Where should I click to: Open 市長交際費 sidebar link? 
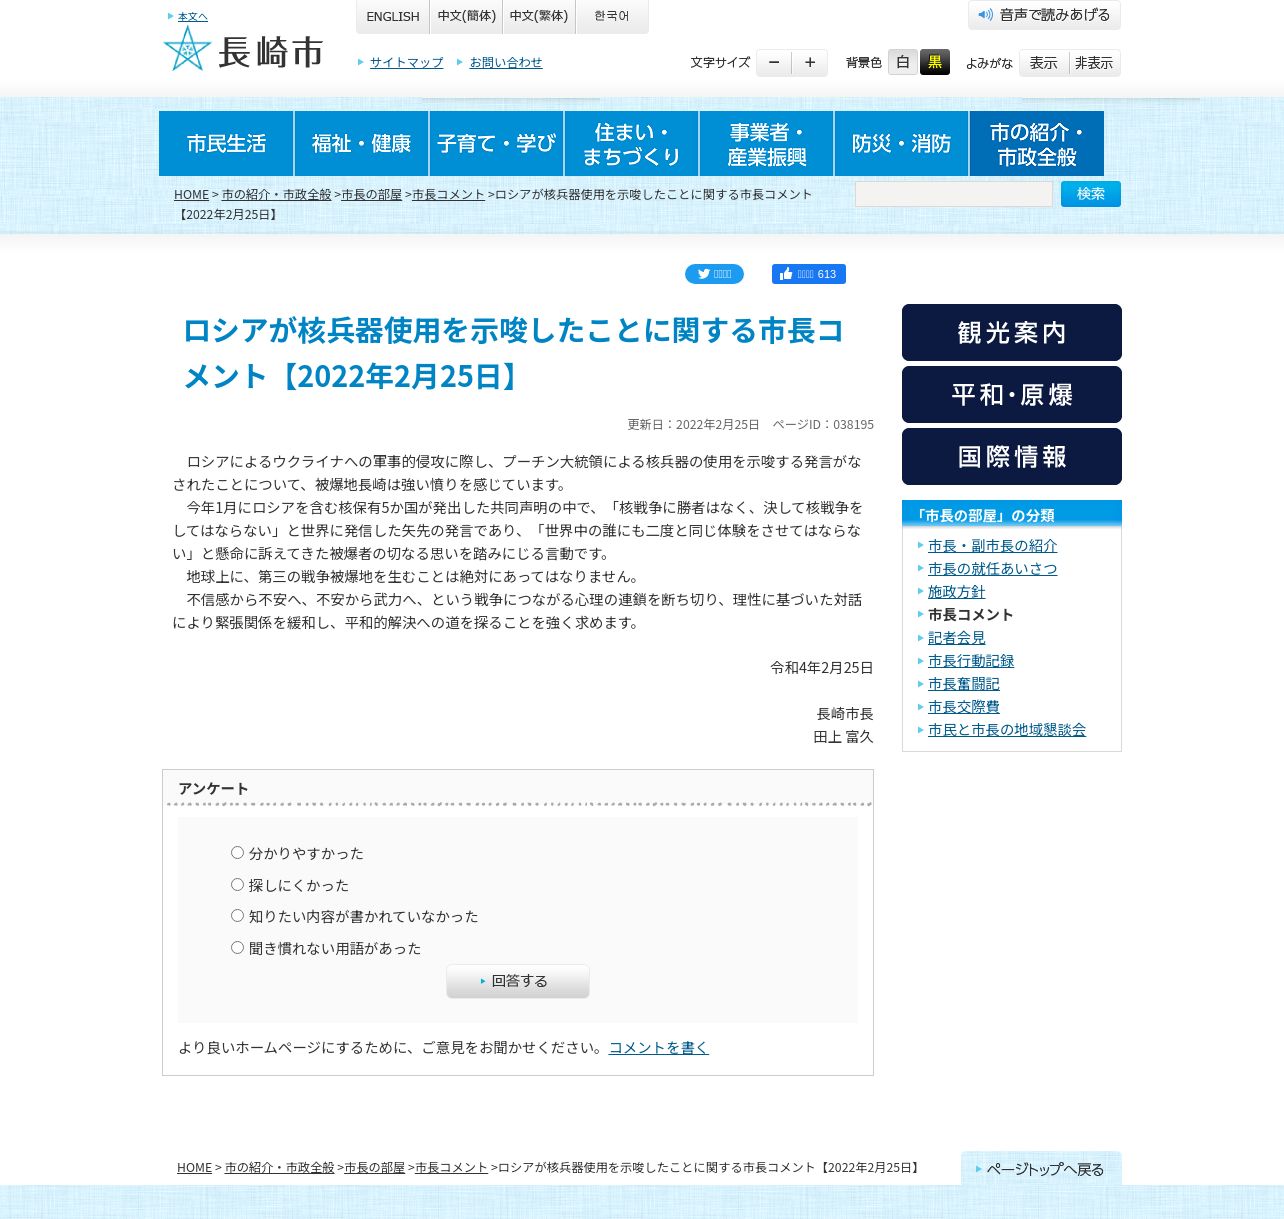[963, 707]
